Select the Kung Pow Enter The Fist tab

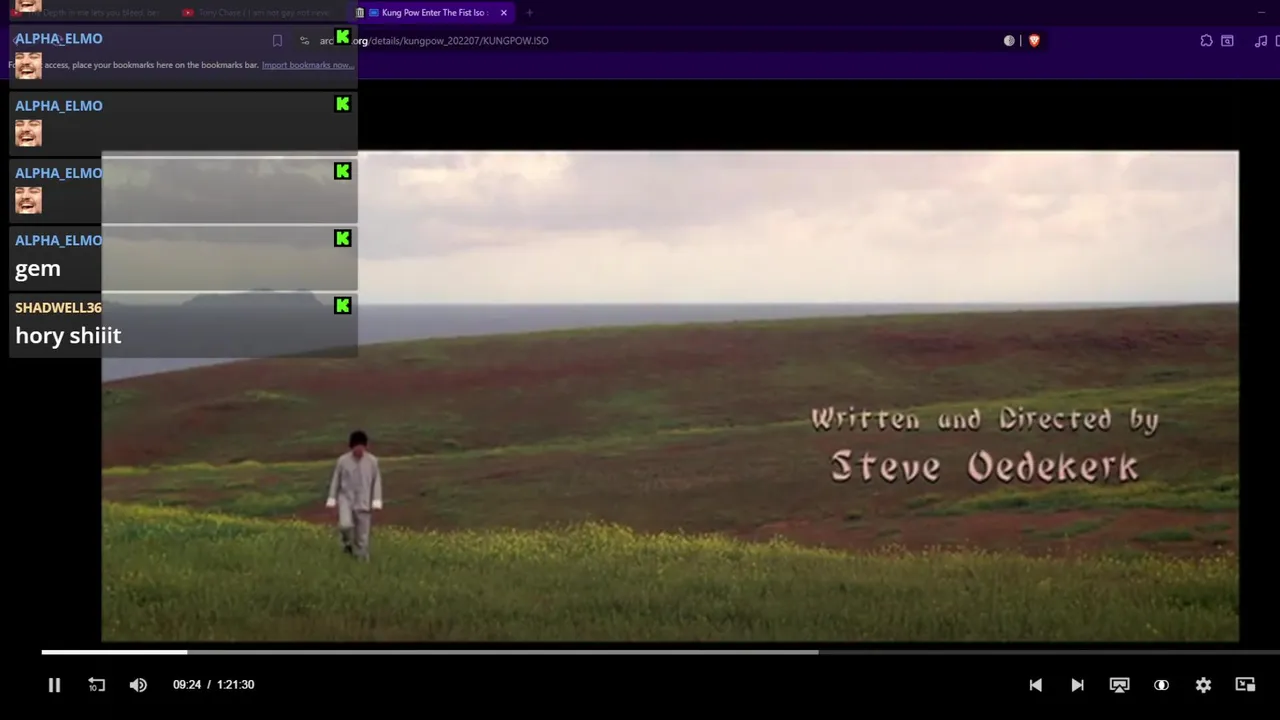(433, 13)
